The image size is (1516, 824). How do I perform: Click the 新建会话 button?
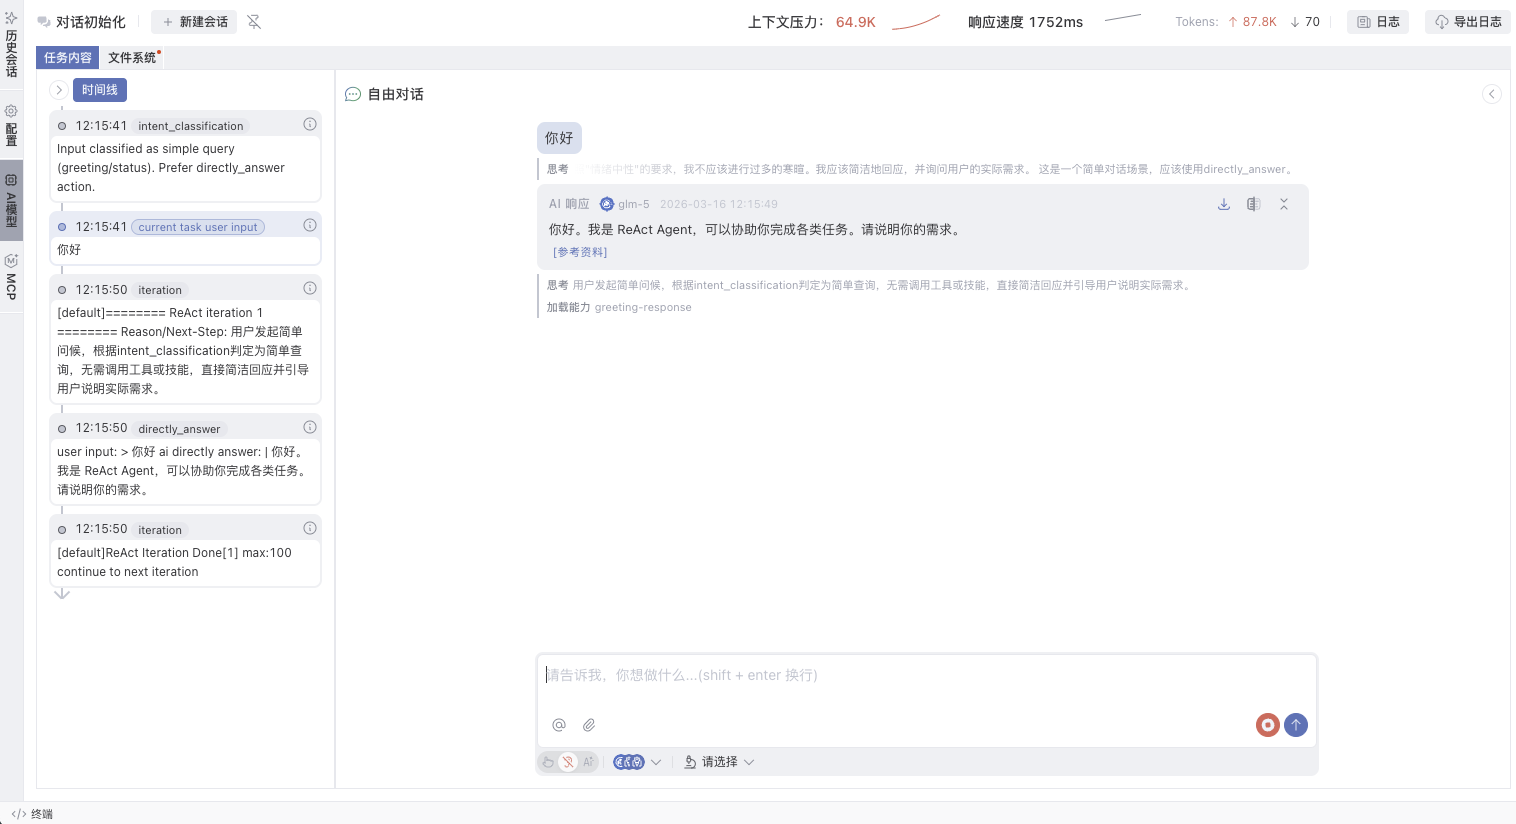[x=195, y=22]
